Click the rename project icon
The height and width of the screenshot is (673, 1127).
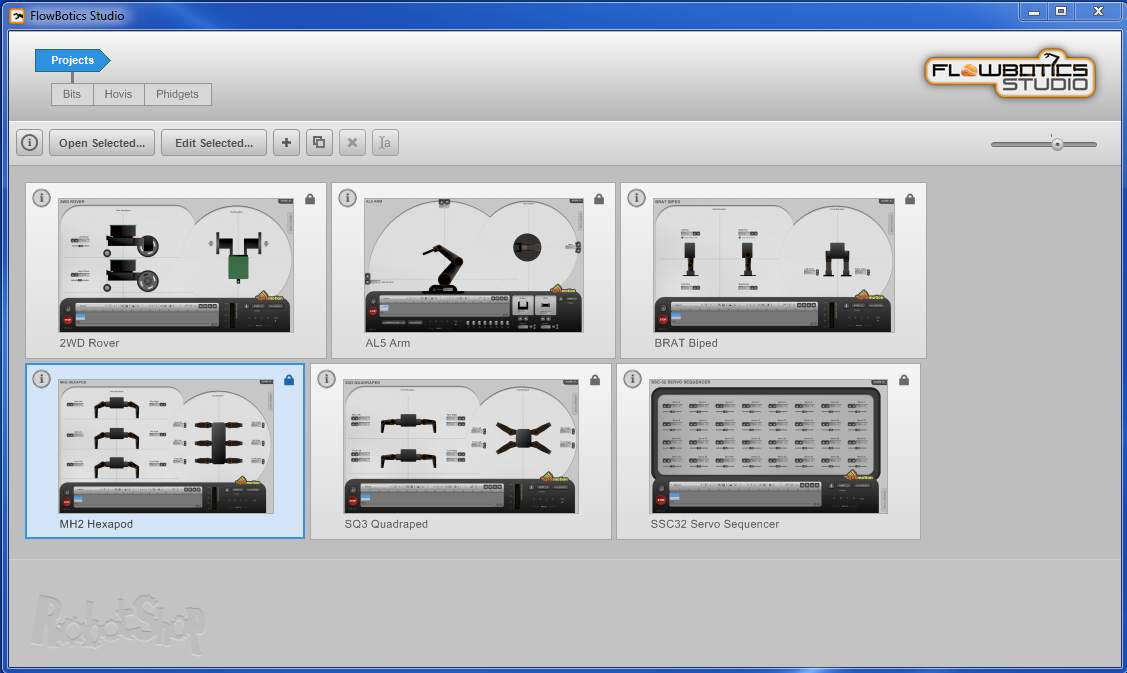tap(385, 142)
